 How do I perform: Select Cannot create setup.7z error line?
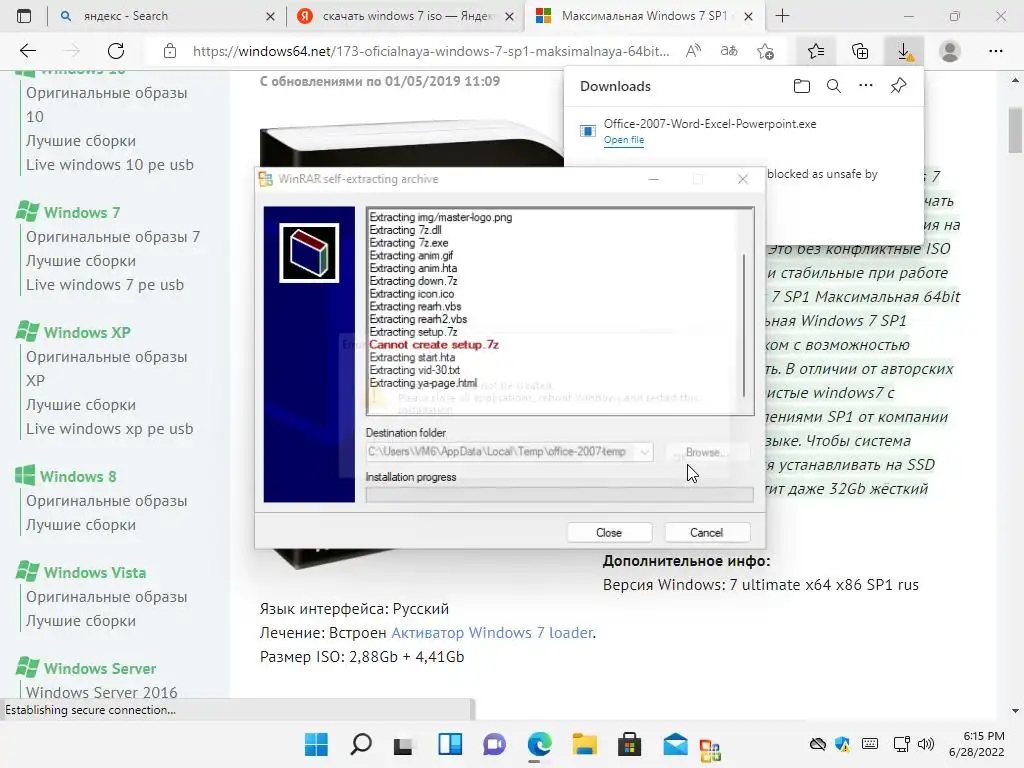[434, 344]
